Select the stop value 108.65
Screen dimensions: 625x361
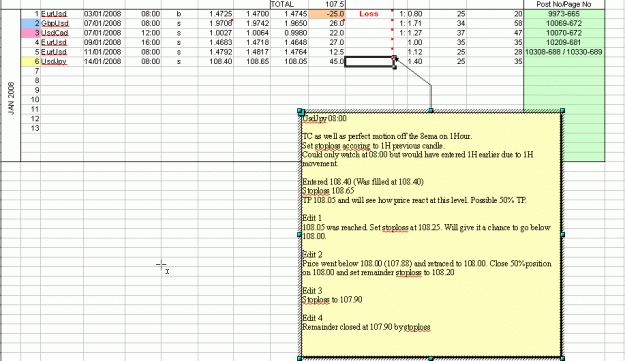(252, 62)
